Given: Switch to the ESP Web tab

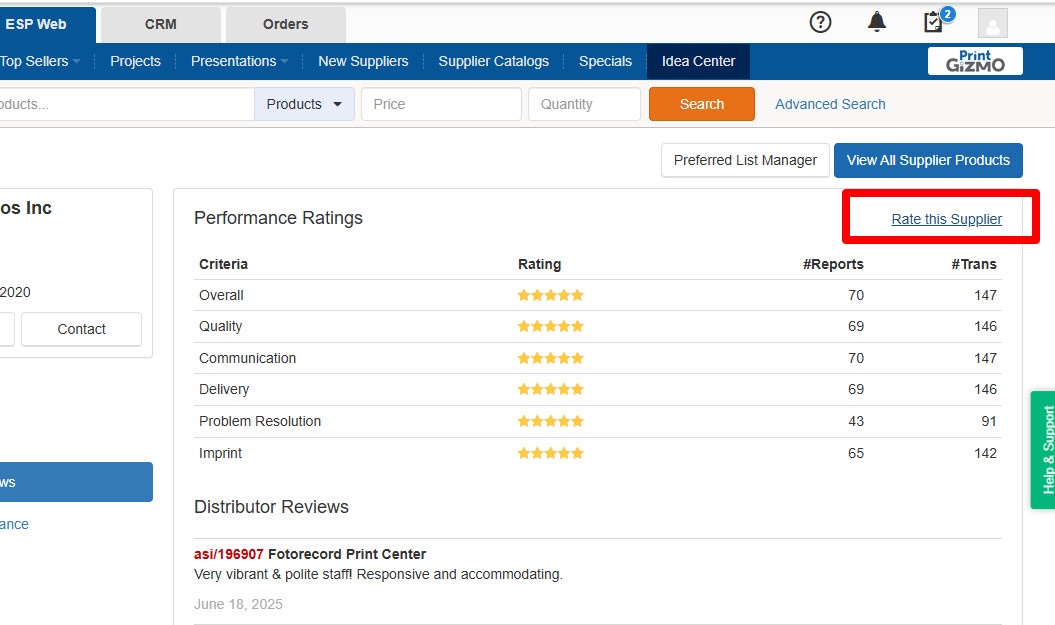Looking at the screenshot, I should [x=47, y=25].
